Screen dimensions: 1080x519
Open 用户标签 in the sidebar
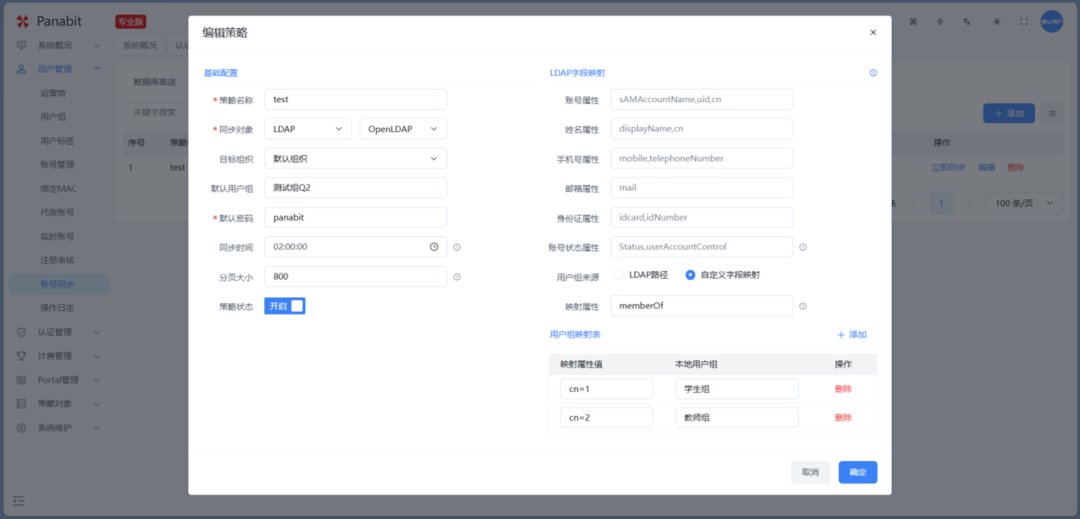pos(59,140)
